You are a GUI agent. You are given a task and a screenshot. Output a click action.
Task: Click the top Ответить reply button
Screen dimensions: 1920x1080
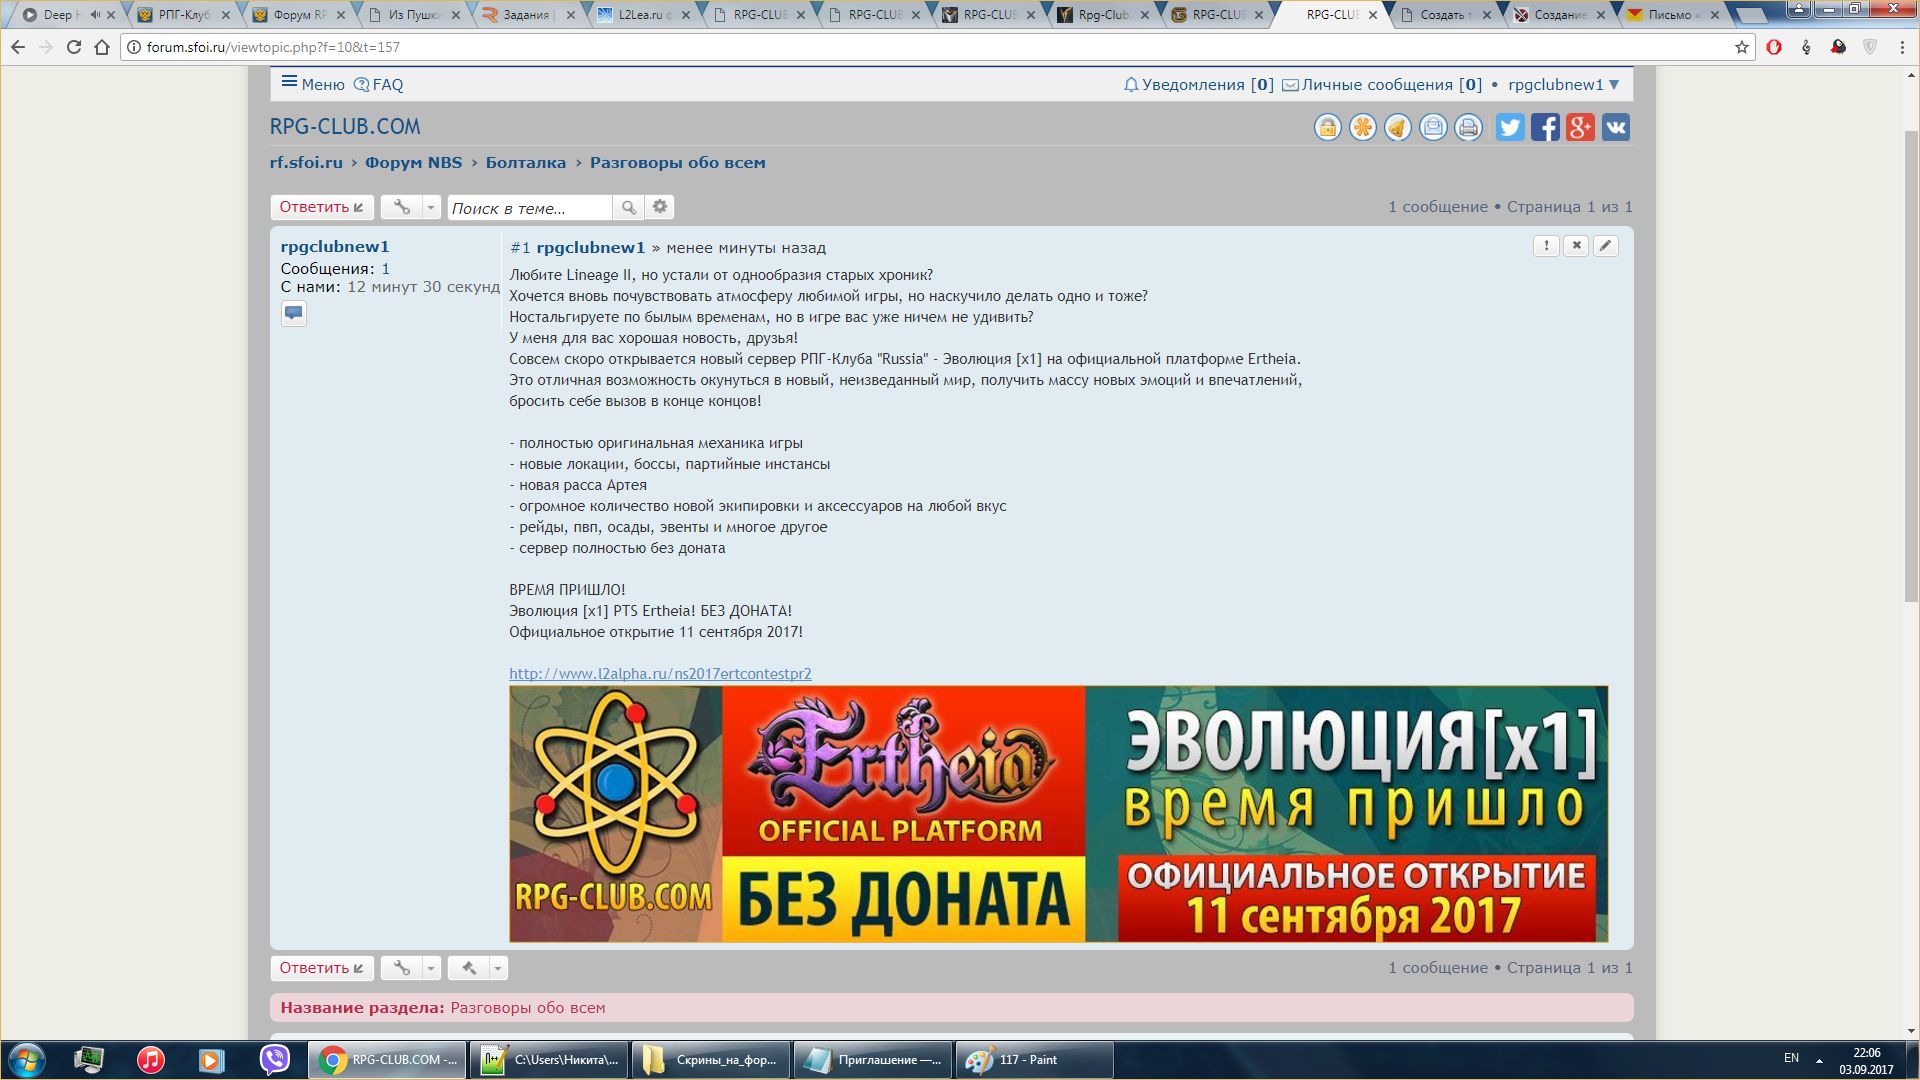[x=322, y=207]
